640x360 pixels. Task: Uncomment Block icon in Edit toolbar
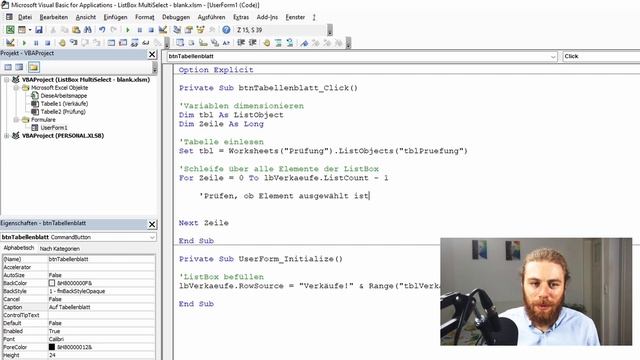290,43
